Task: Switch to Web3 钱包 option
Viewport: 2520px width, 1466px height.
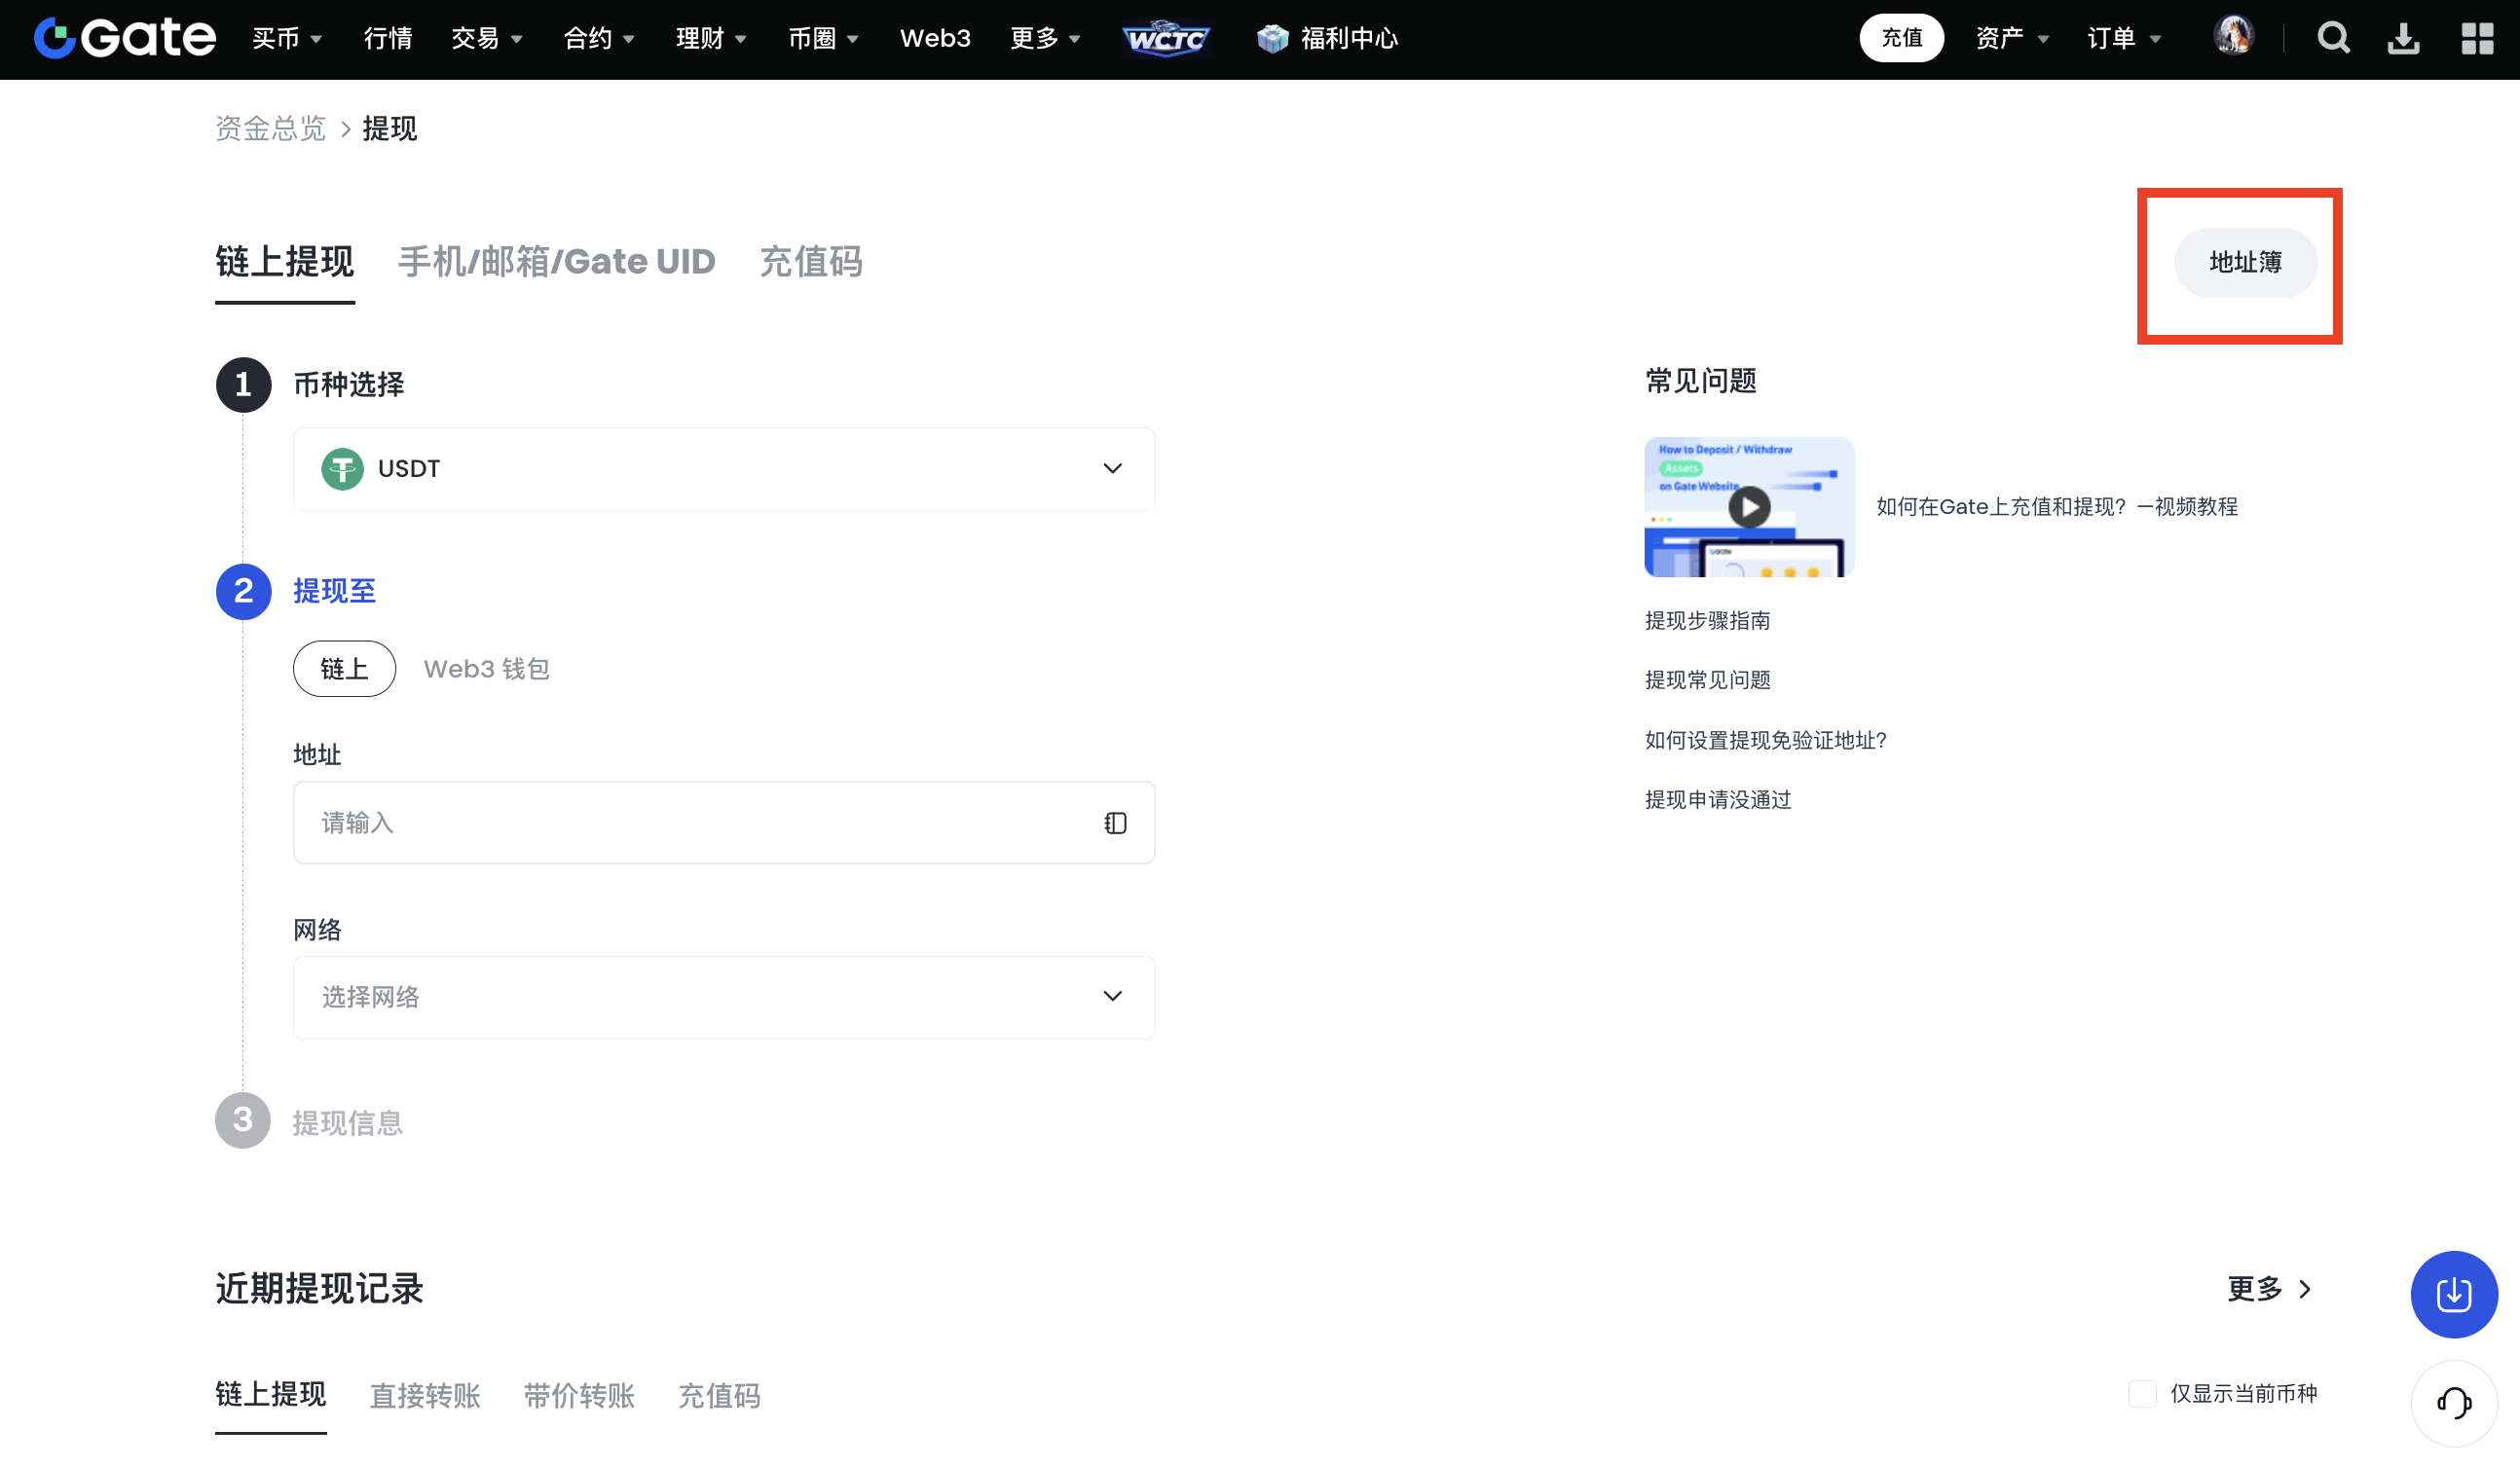Action: (x=486, y=669)
